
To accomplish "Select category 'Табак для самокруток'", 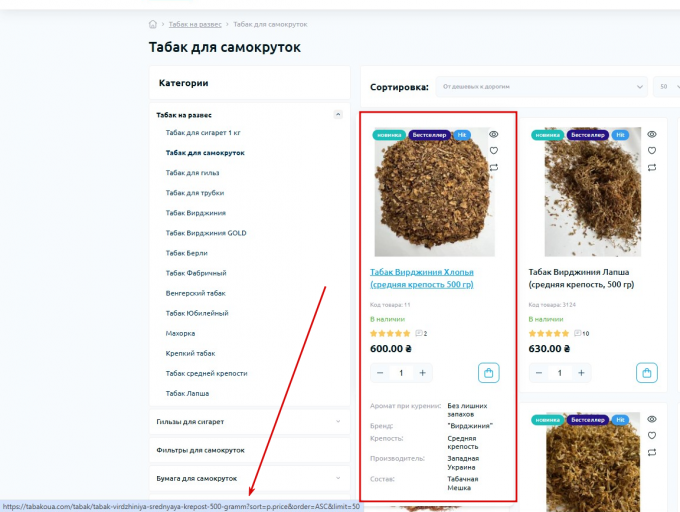I will [x=205, y=153].
